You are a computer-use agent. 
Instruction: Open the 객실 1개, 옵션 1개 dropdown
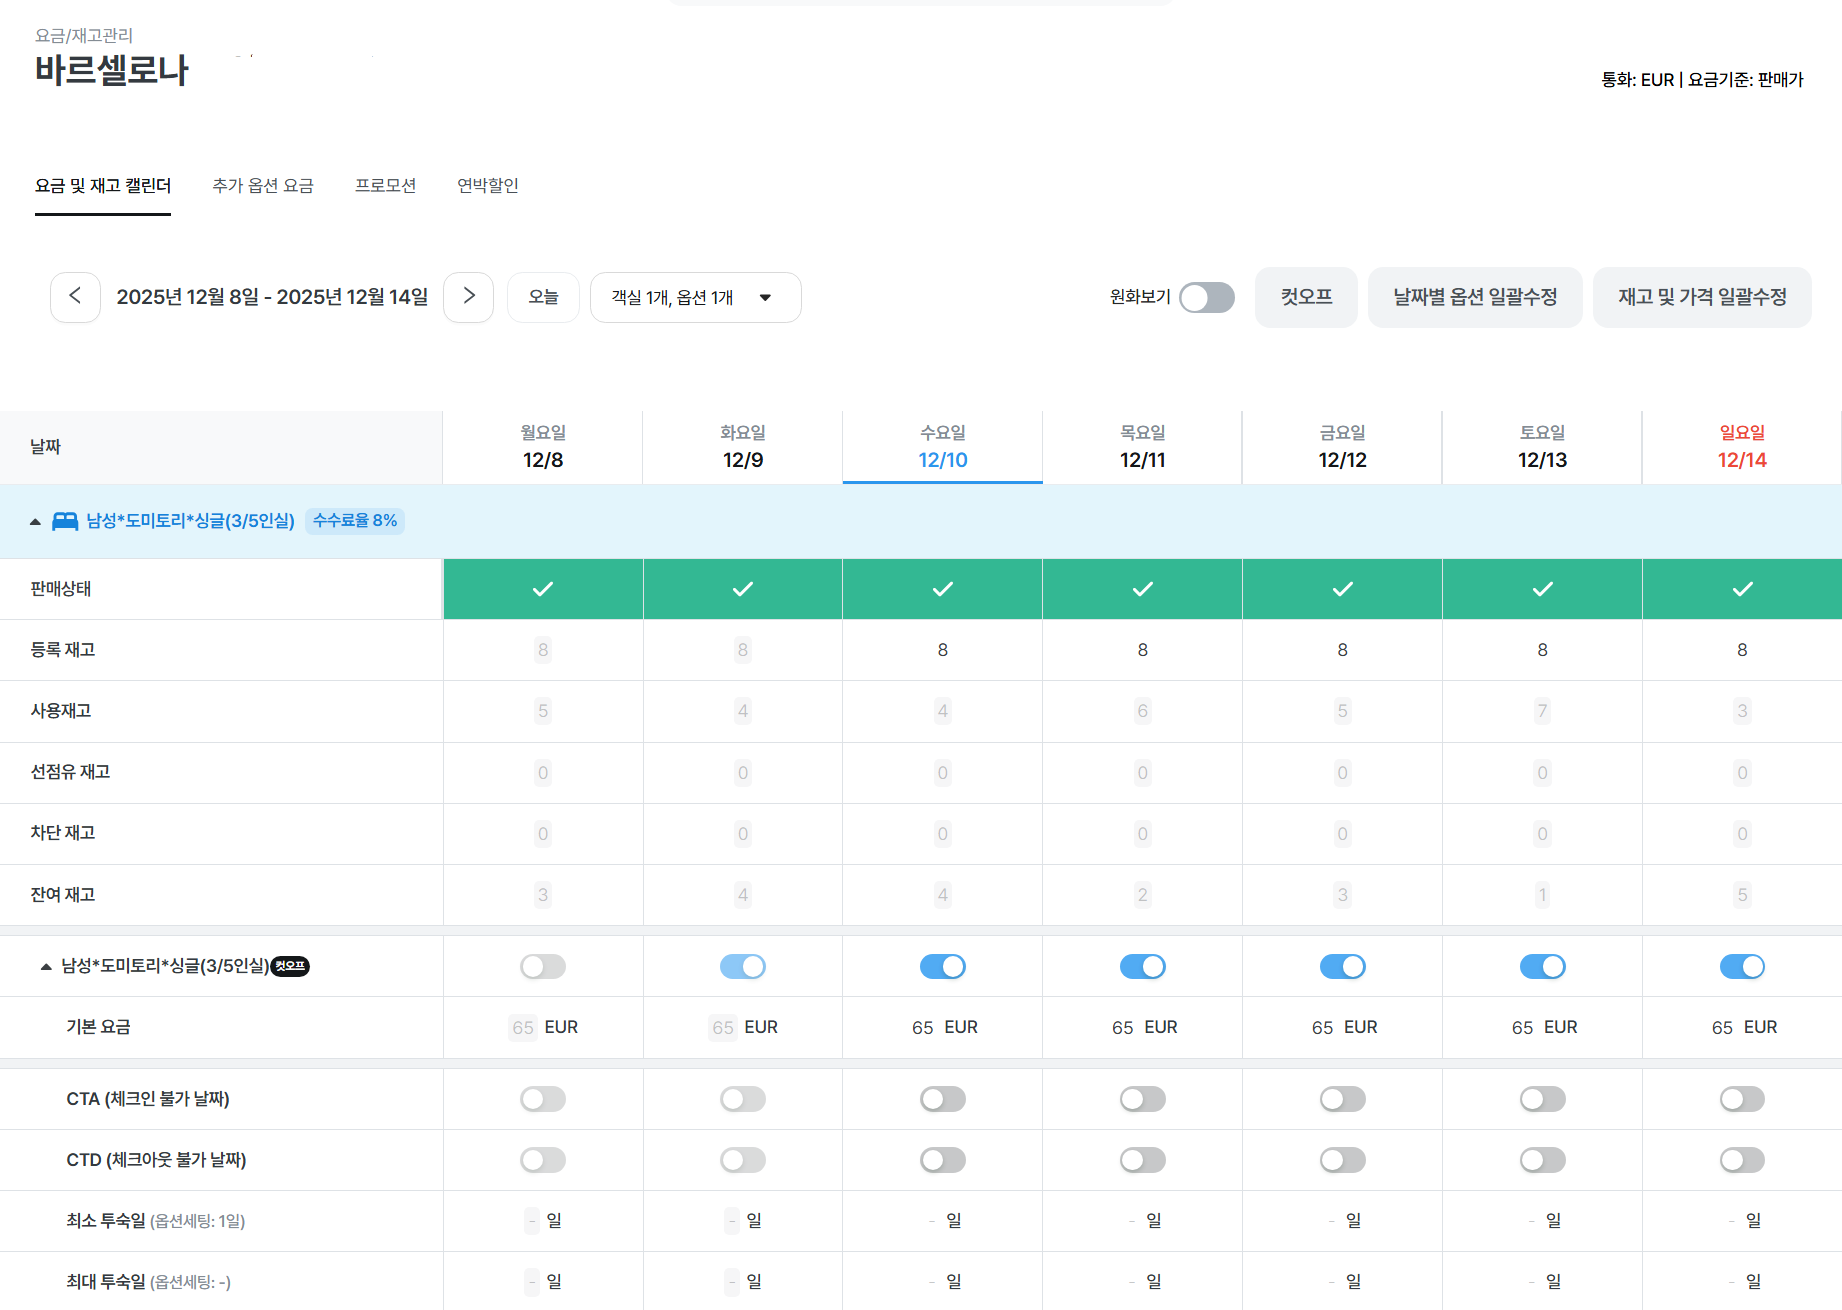point(695,298)
